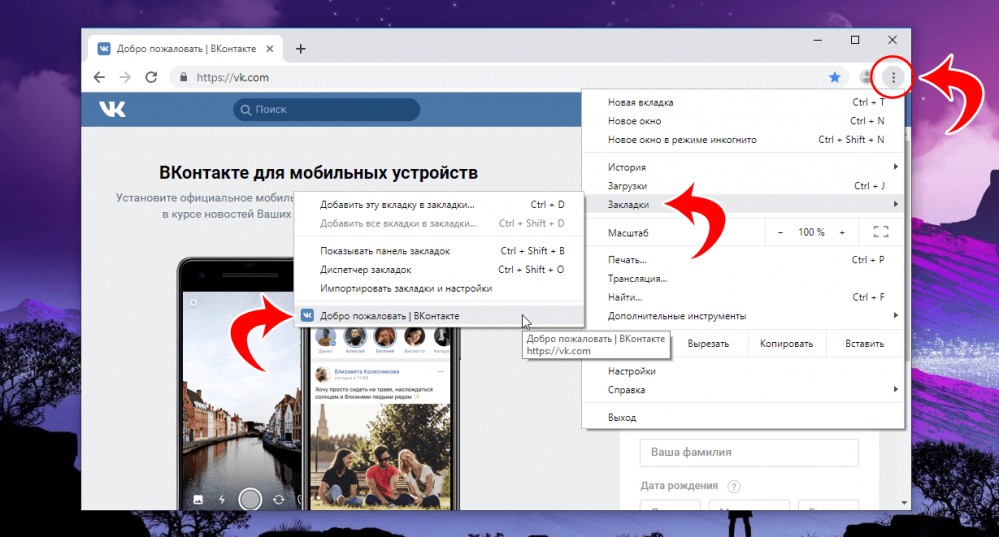This screenshot has height=537, width=999.
Task: Increase zoom with plus button
Action: point(842,233)
